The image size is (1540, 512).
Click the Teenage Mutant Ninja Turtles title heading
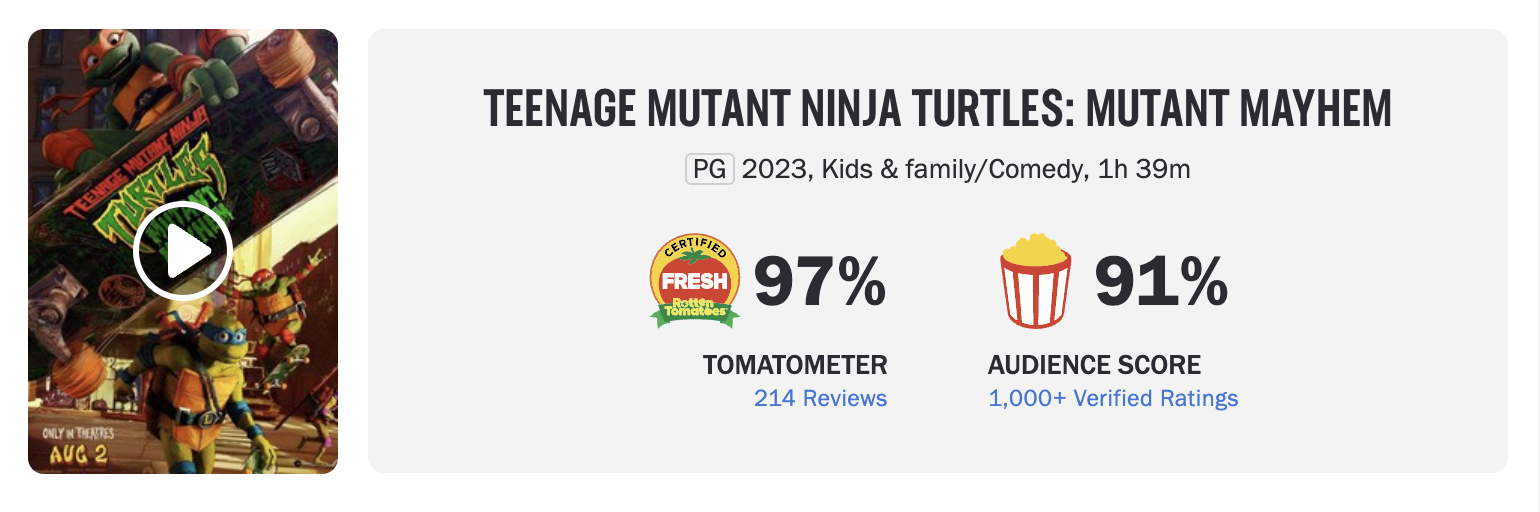(x=937, y=108)
